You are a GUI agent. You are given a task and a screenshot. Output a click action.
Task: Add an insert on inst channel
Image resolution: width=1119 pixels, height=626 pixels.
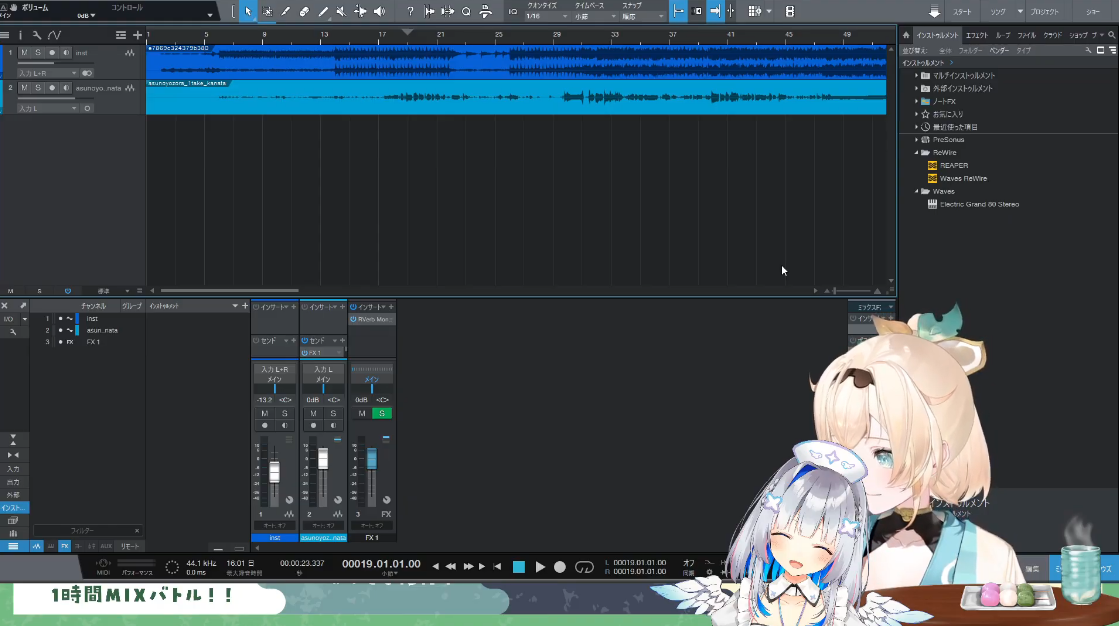coord(293,307)
